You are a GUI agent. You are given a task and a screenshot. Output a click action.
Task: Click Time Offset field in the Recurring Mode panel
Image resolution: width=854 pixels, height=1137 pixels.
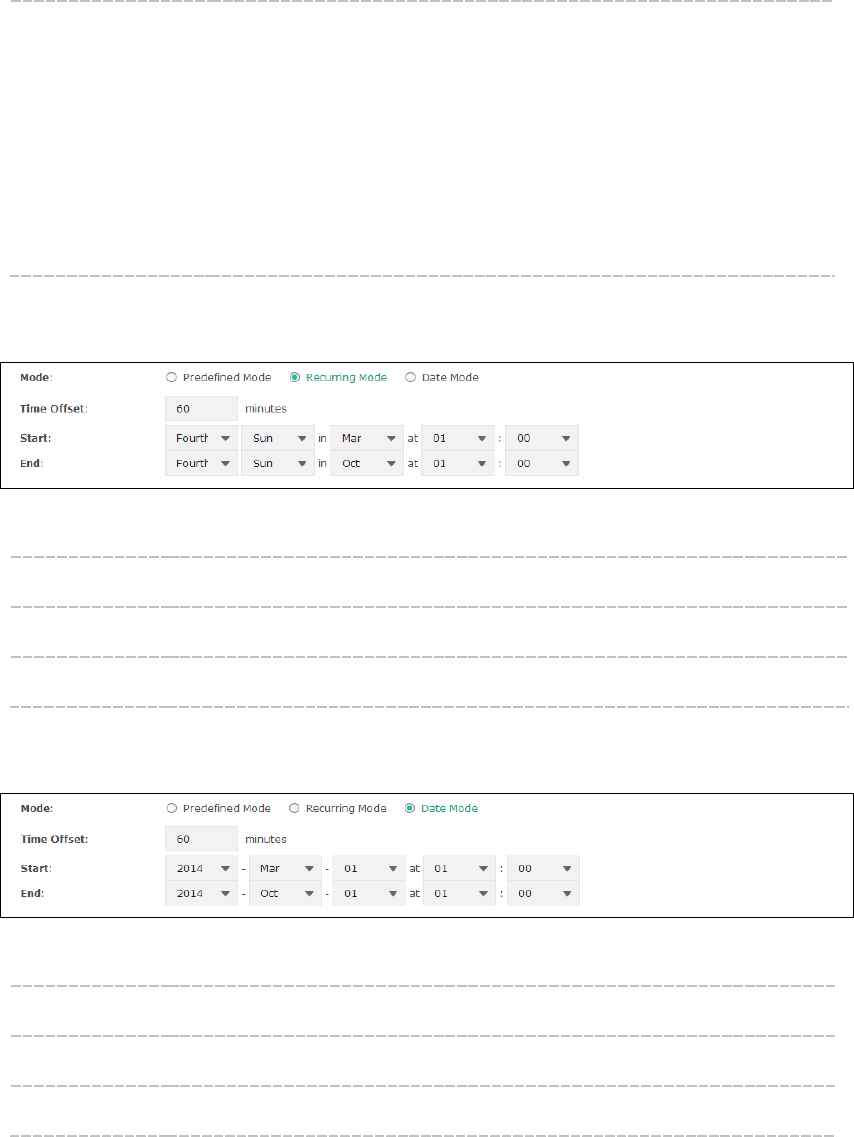202,408
